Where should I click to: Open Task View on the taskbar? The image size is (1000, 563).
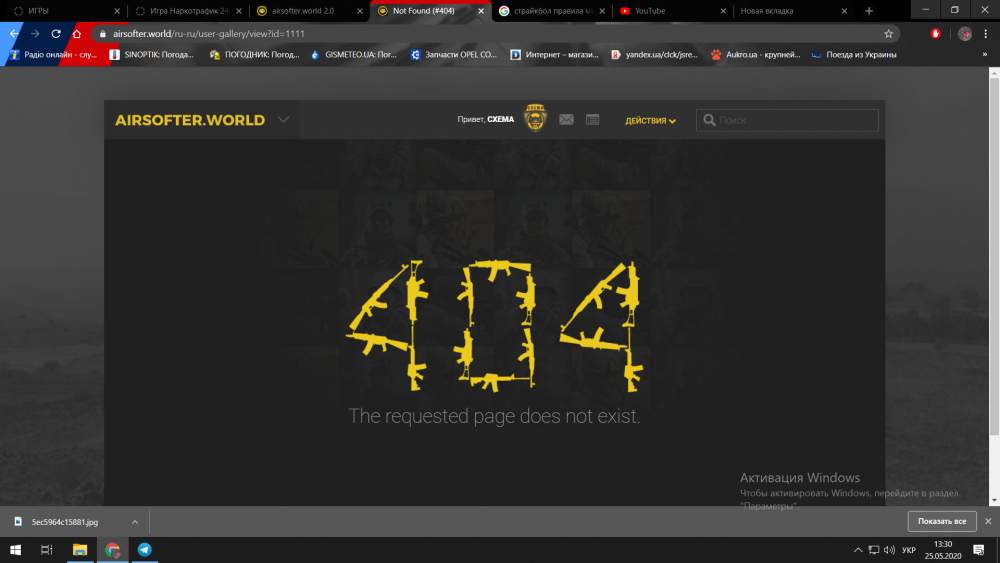pos(47,550)
